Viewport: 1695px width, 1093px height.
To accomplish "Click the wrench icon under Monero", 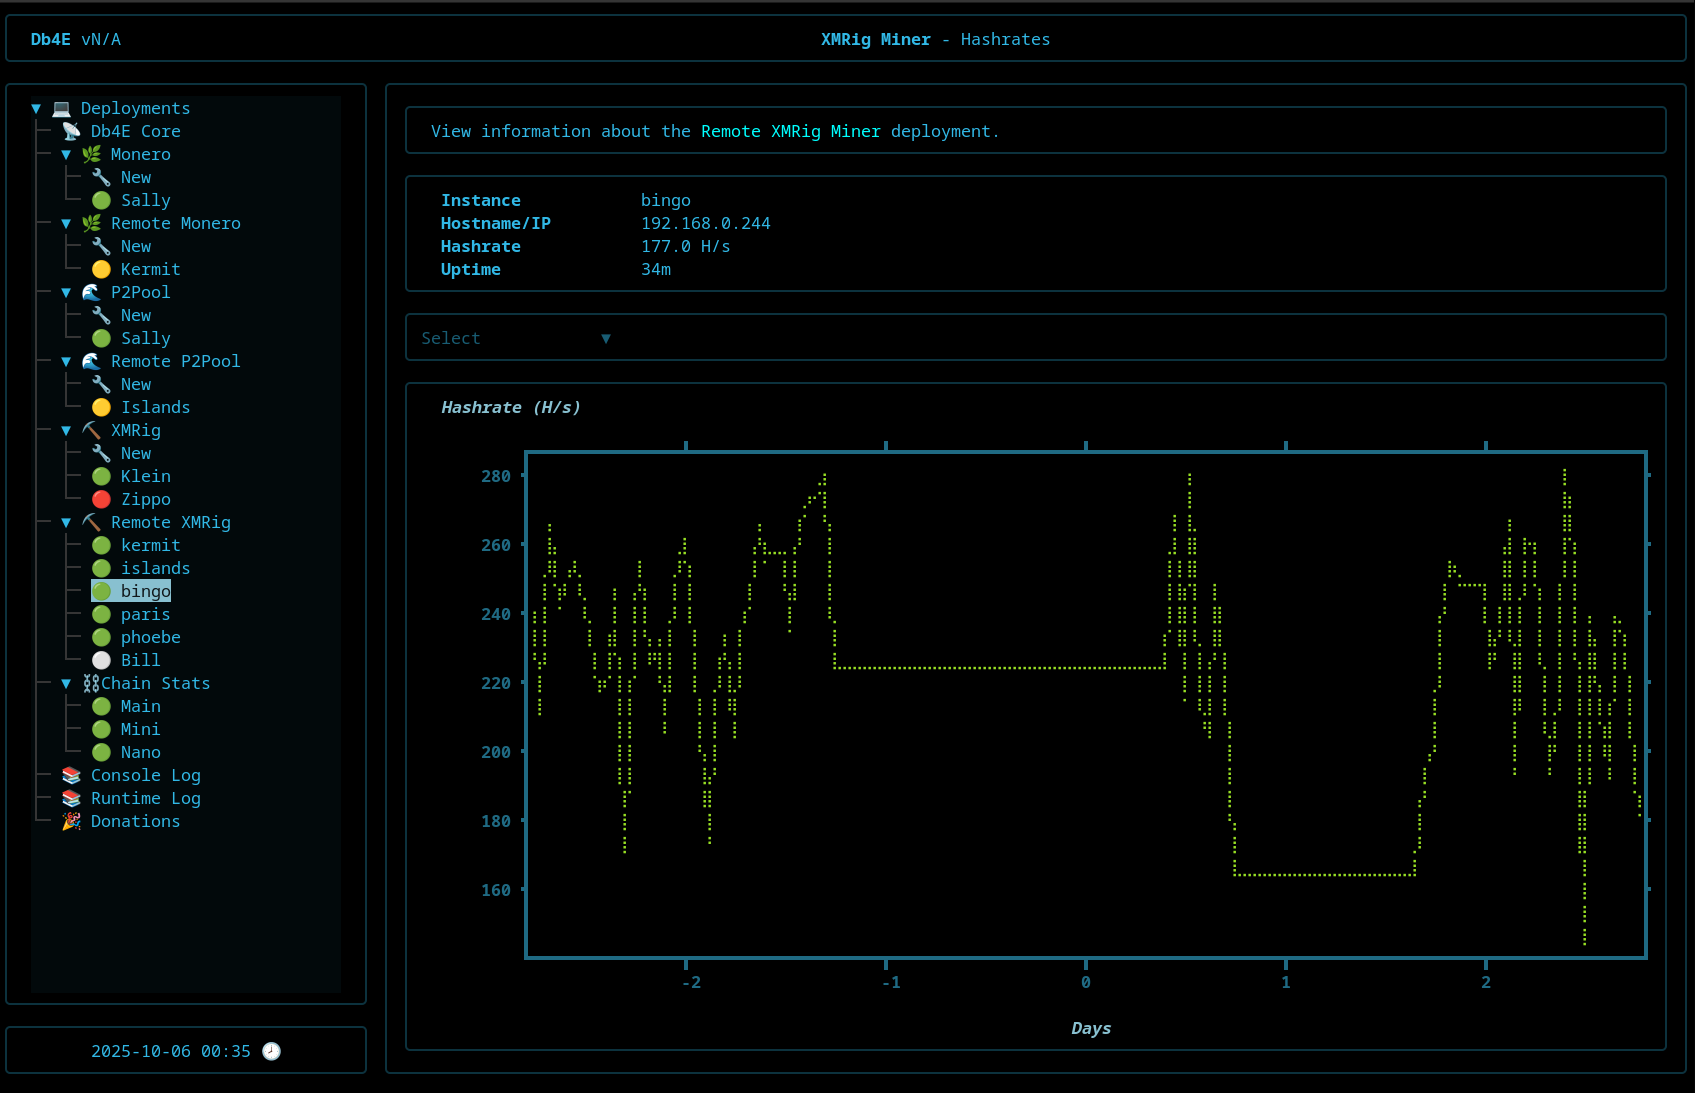I will [101, 177].
